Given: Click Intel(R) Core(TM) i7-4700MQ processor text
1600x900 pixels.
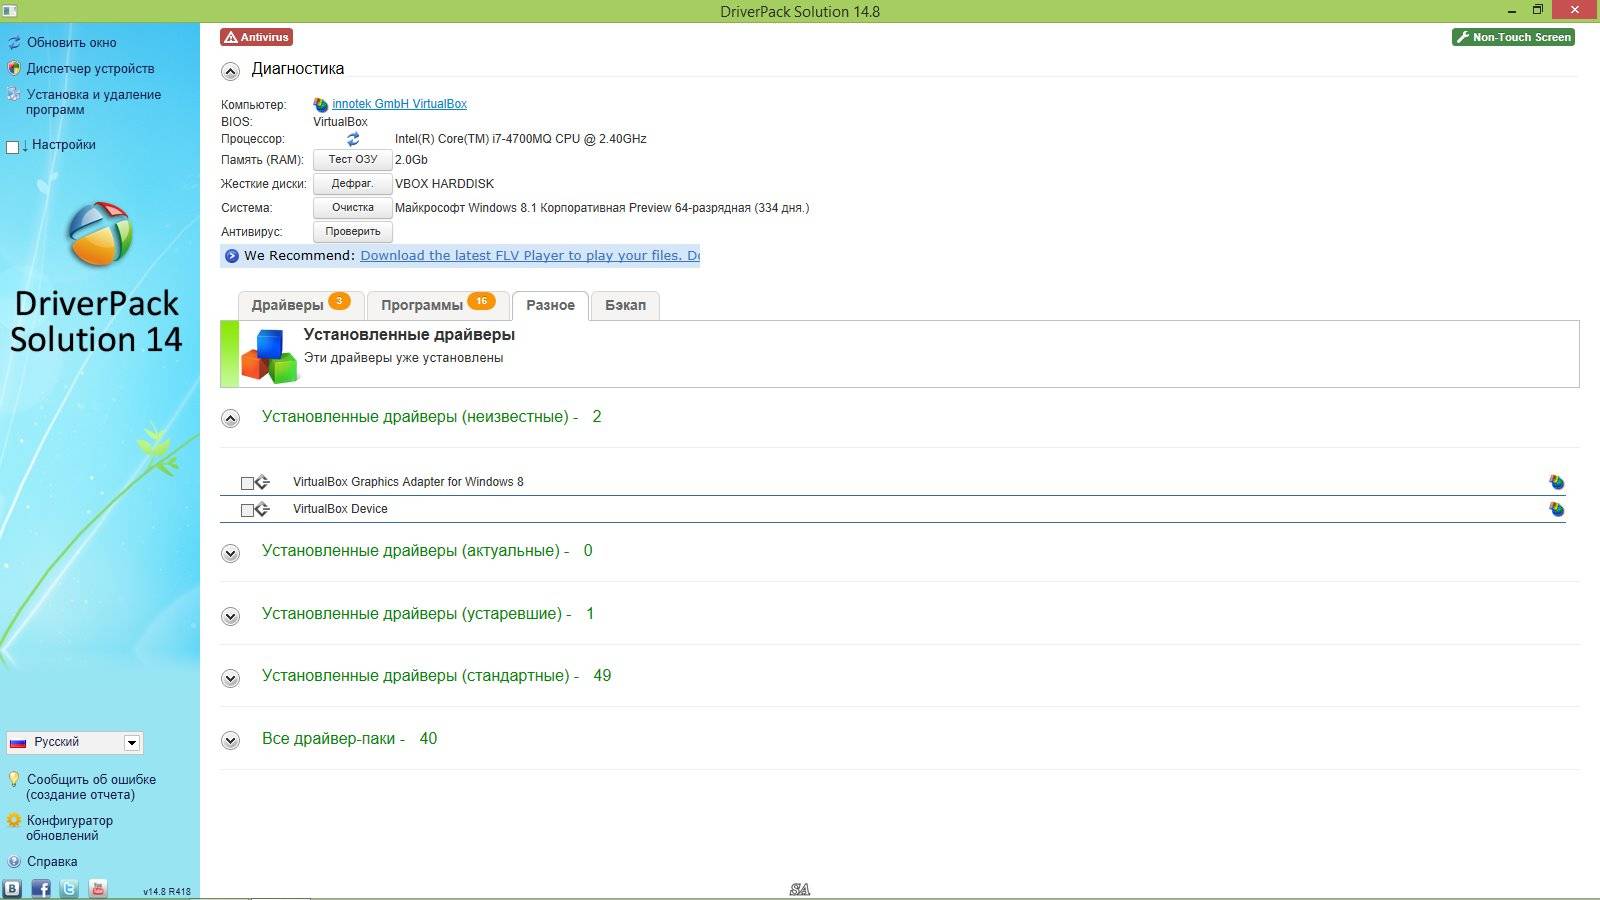Looking at the screenshot, I should (521, 139).
